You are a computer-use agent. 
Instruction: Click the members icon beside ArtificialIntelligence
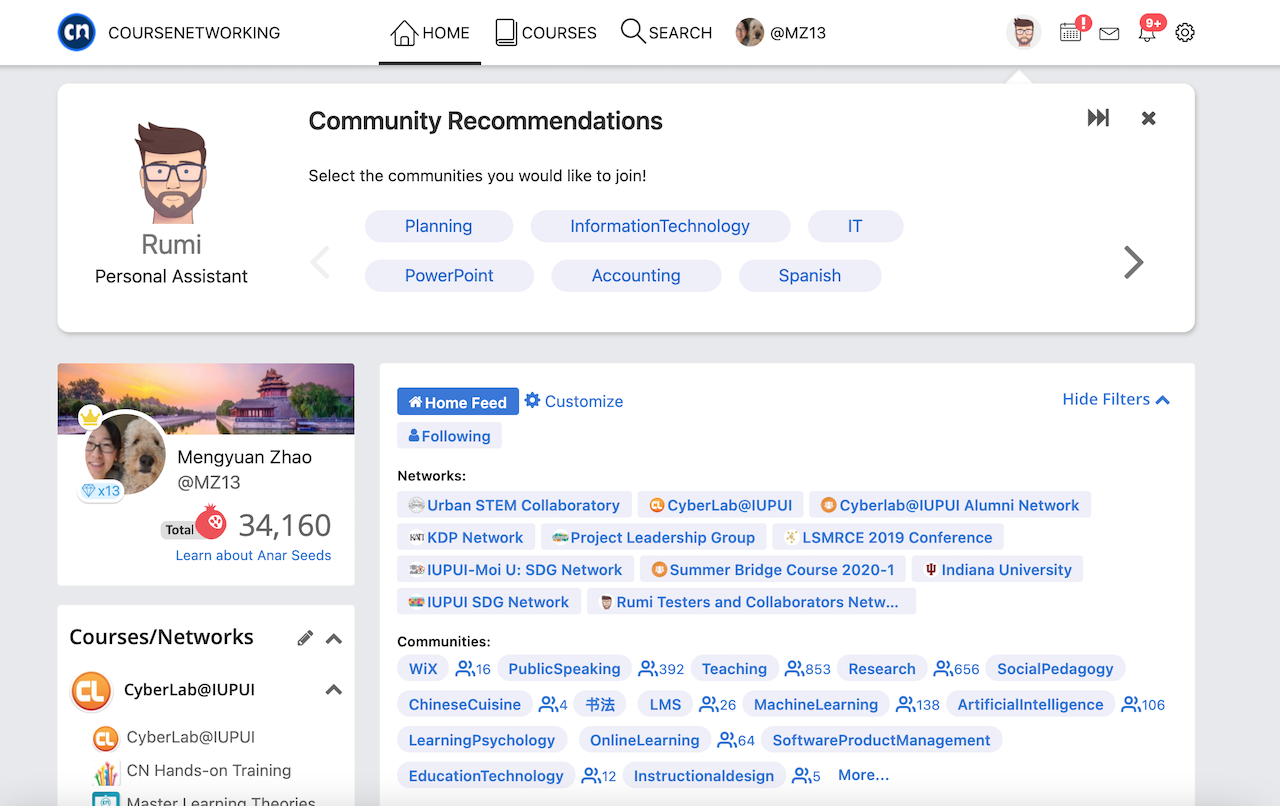pos(1131,704)
